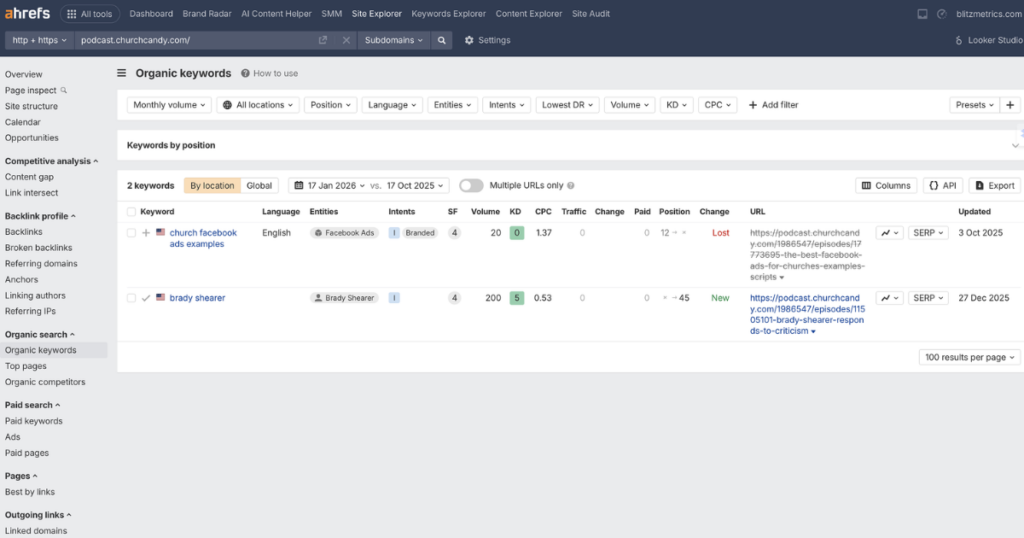Click Add filter plus button
1024x538 pixels.
[773, 105]
